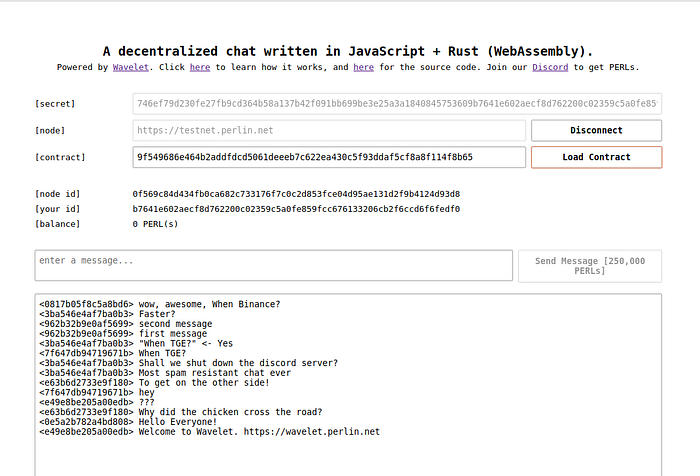Focus the 'enter a message...' text box
The height and width of the screenshot is (476, 700).
coord(273,266)
